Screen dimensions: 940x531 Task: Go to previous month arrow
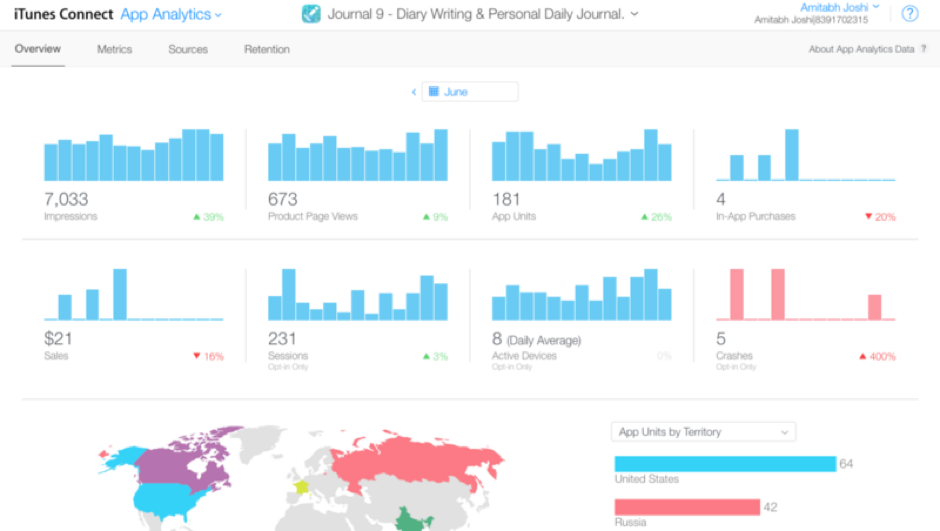click(414, 92)
